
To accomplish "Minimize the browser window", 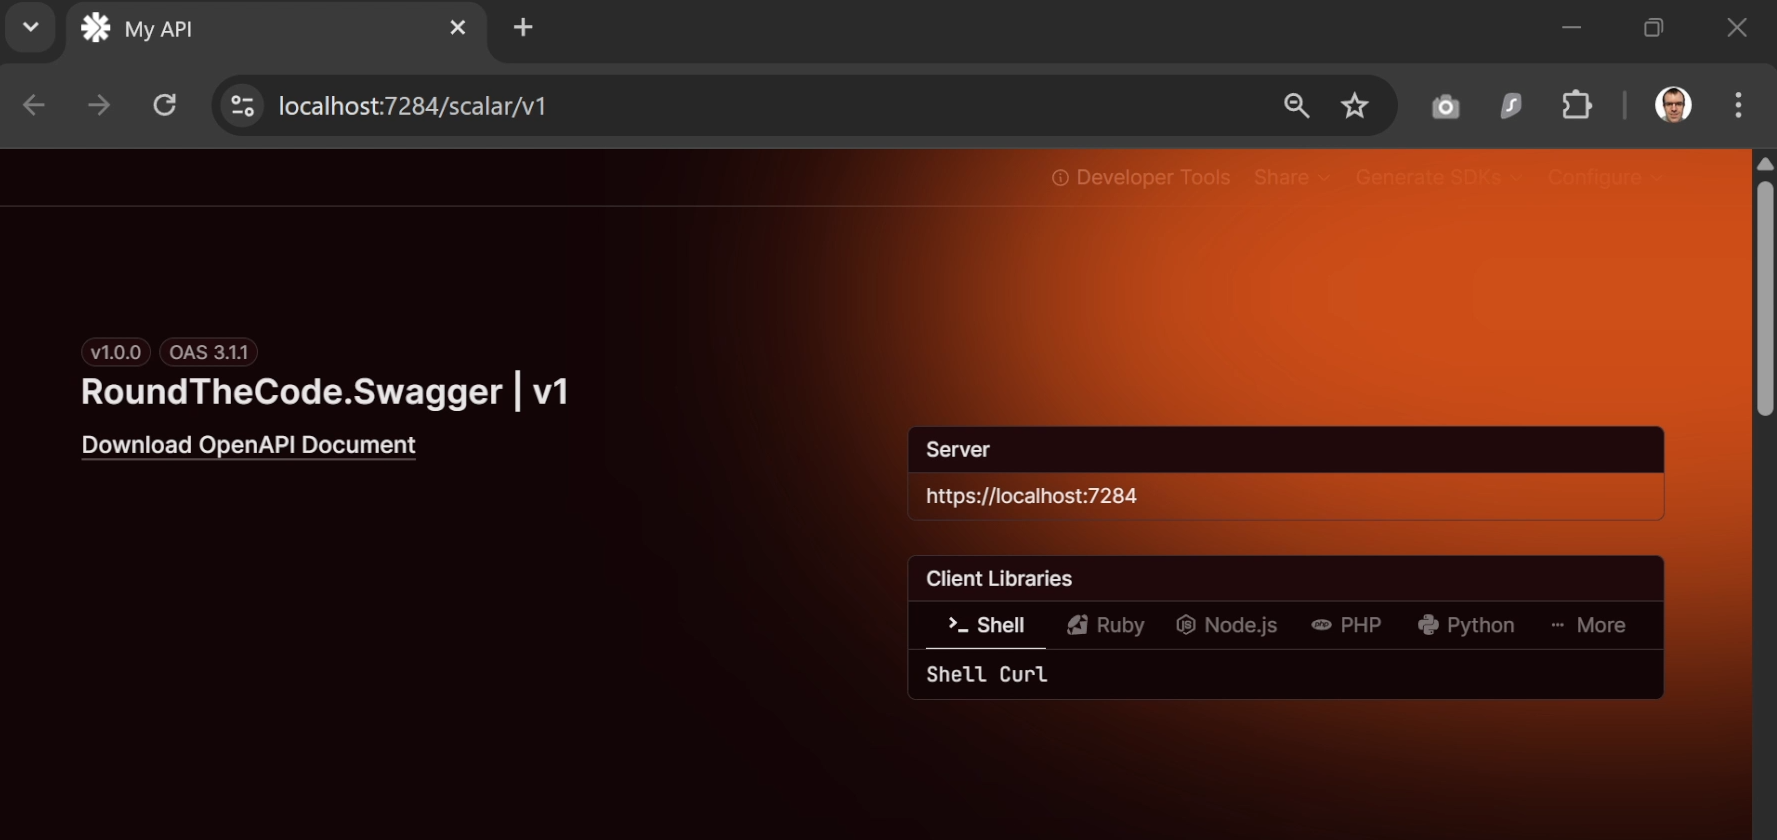I will click(x=1571, y=28).
